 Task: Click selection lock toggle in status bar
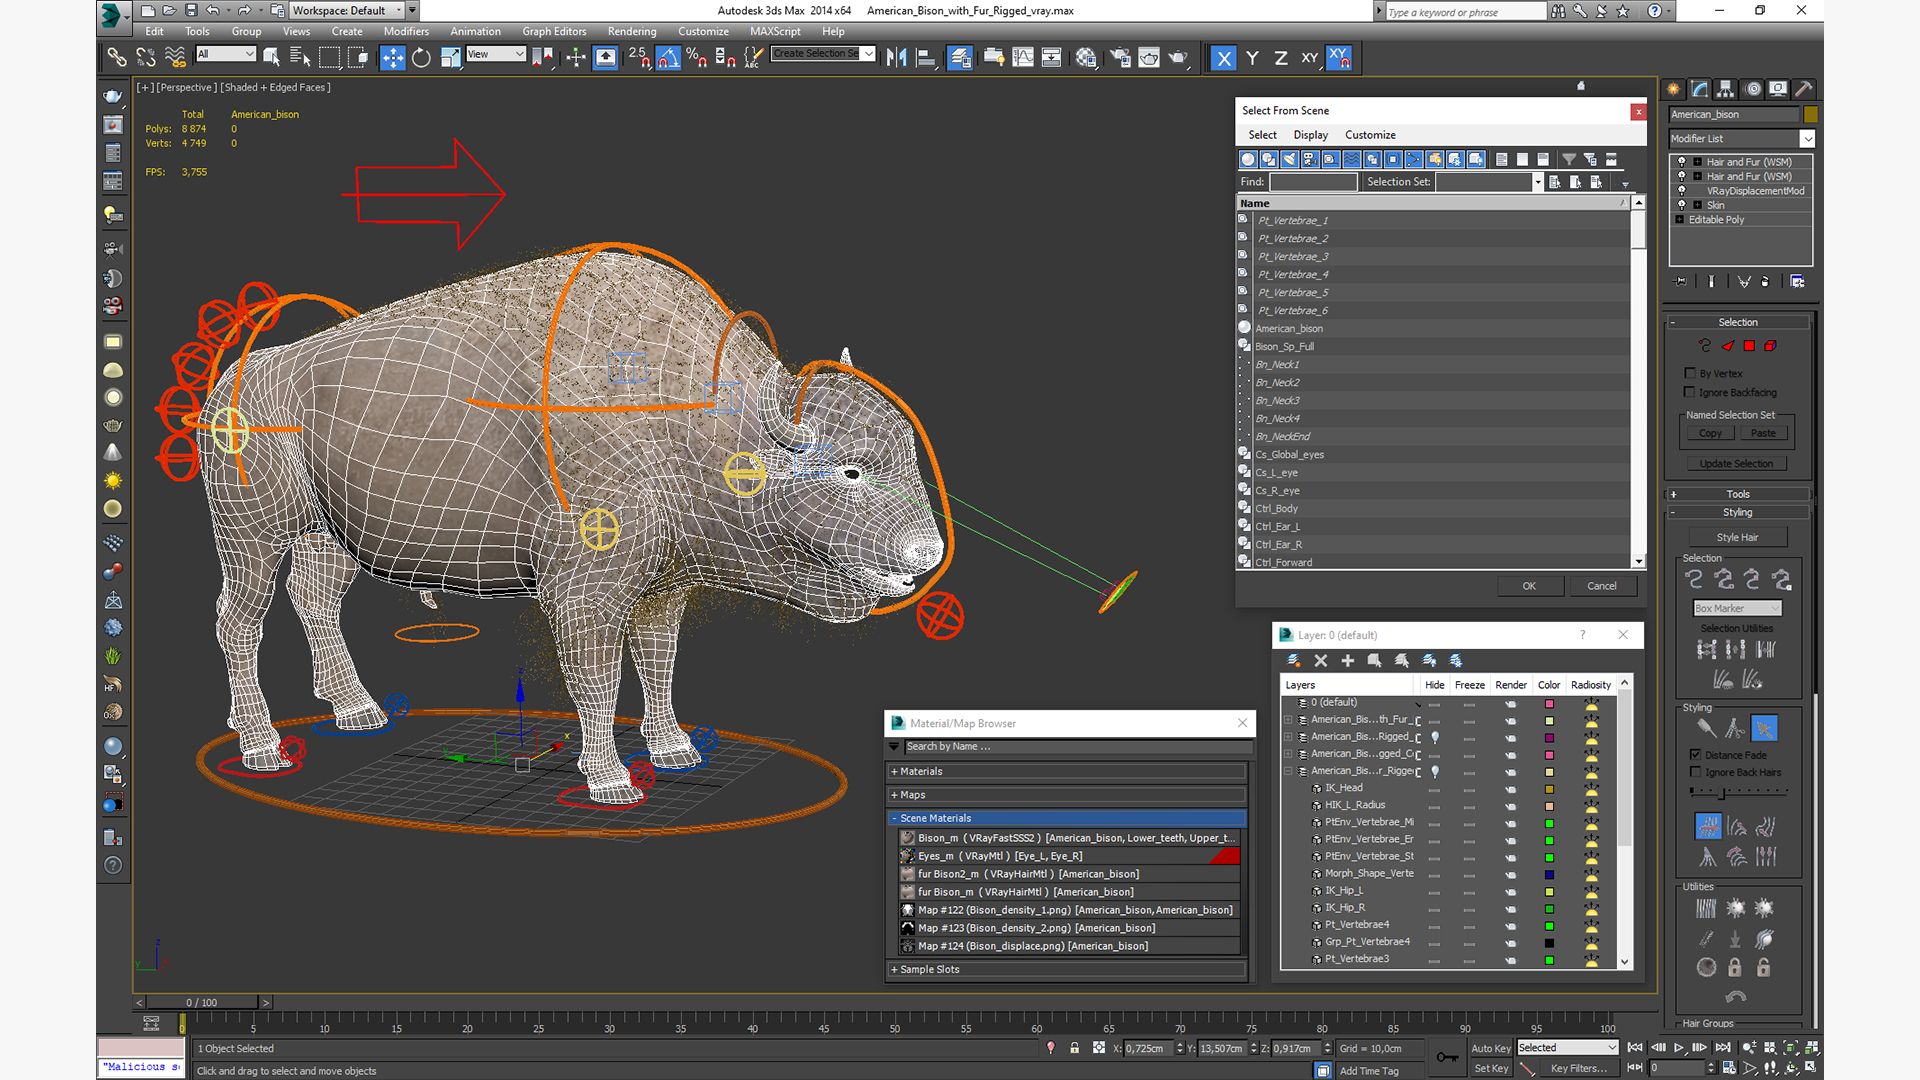pos(1075,1048)
